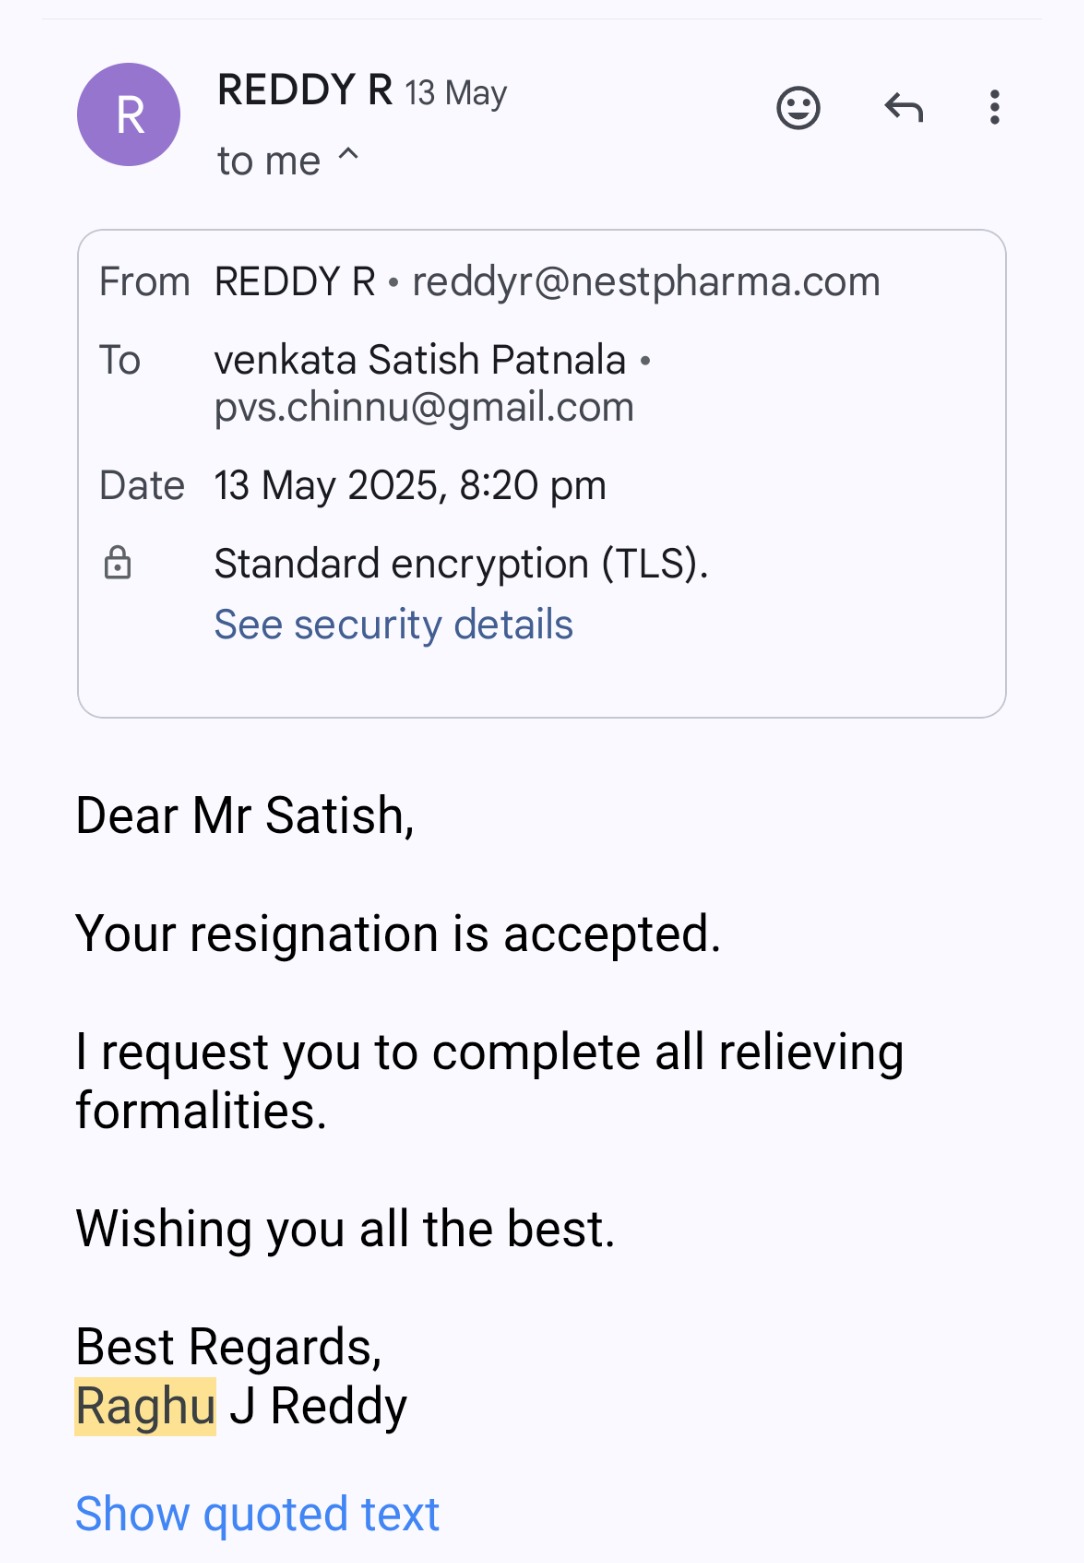Click the date 13 May 2025, 8:20 pm

(x=410, y=486)
